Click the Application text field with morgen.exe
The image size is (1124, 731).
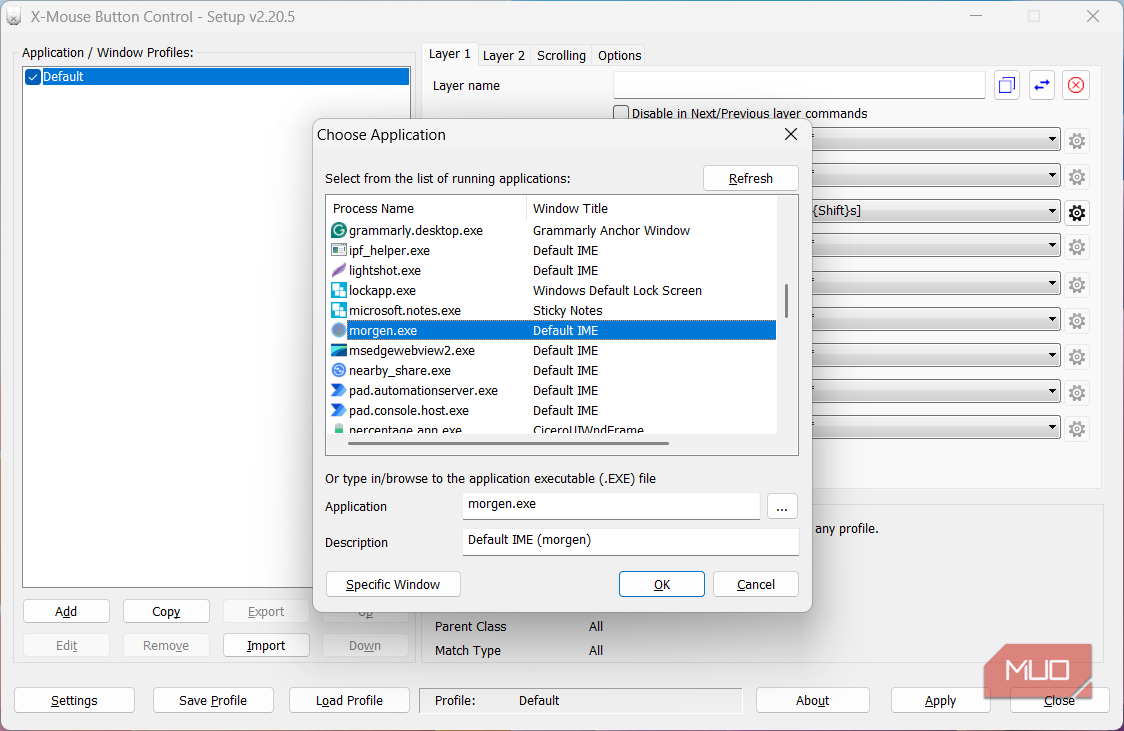pos(611,505)
